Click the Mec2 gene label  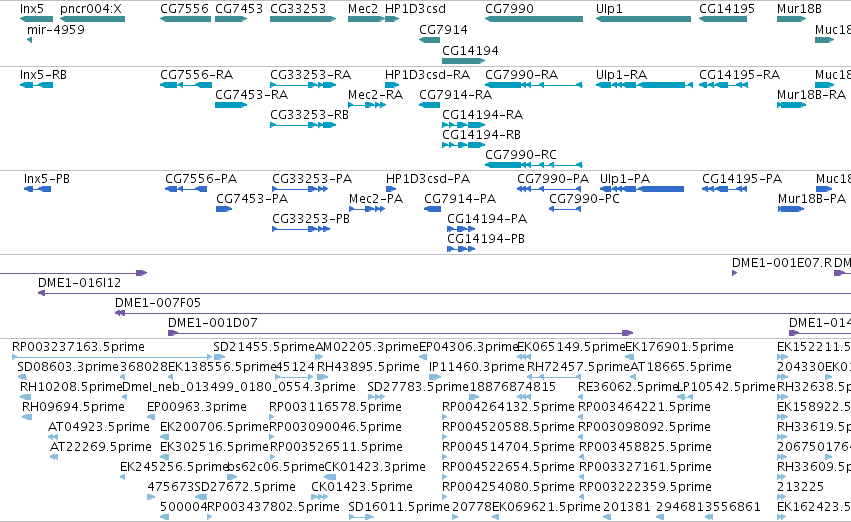pos(363,9)
